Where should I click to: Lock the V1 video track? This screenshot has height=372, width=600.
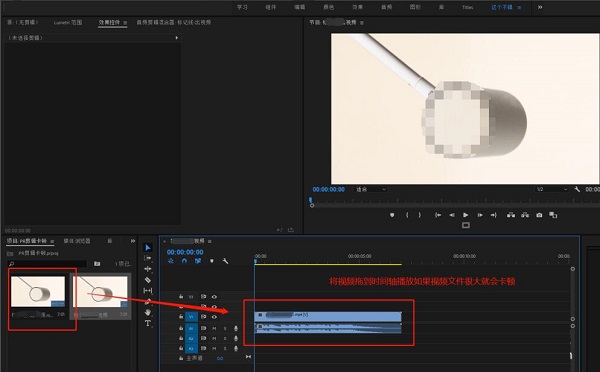(x=181, y=317)
